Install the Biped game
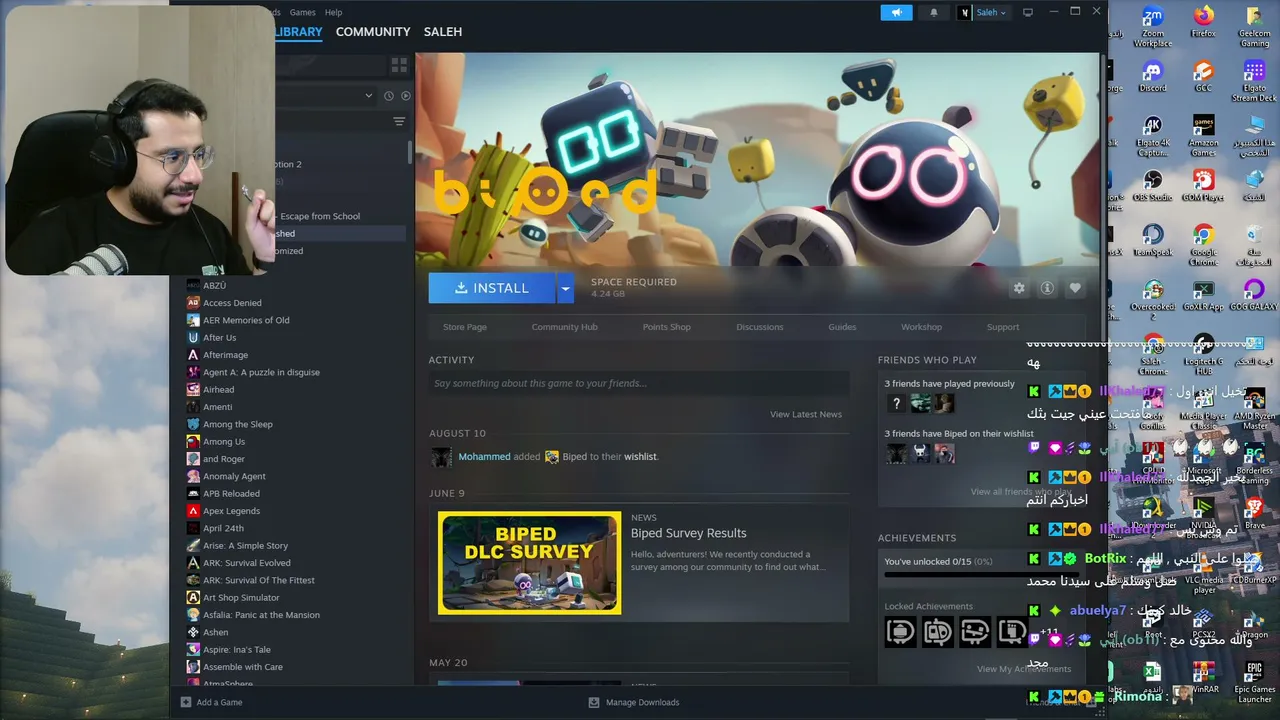Viewport: 1280px width, 720px height. click(492, 288)
